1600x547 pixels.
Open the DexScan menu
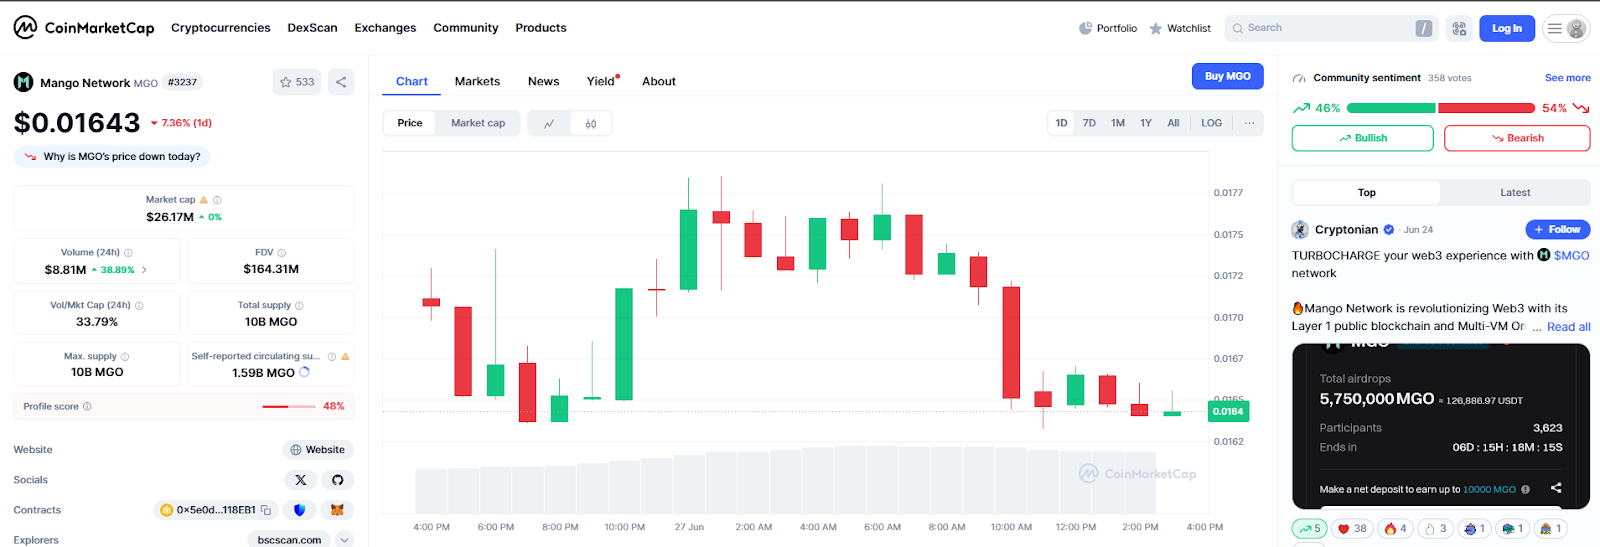click(x=312, y=28)
